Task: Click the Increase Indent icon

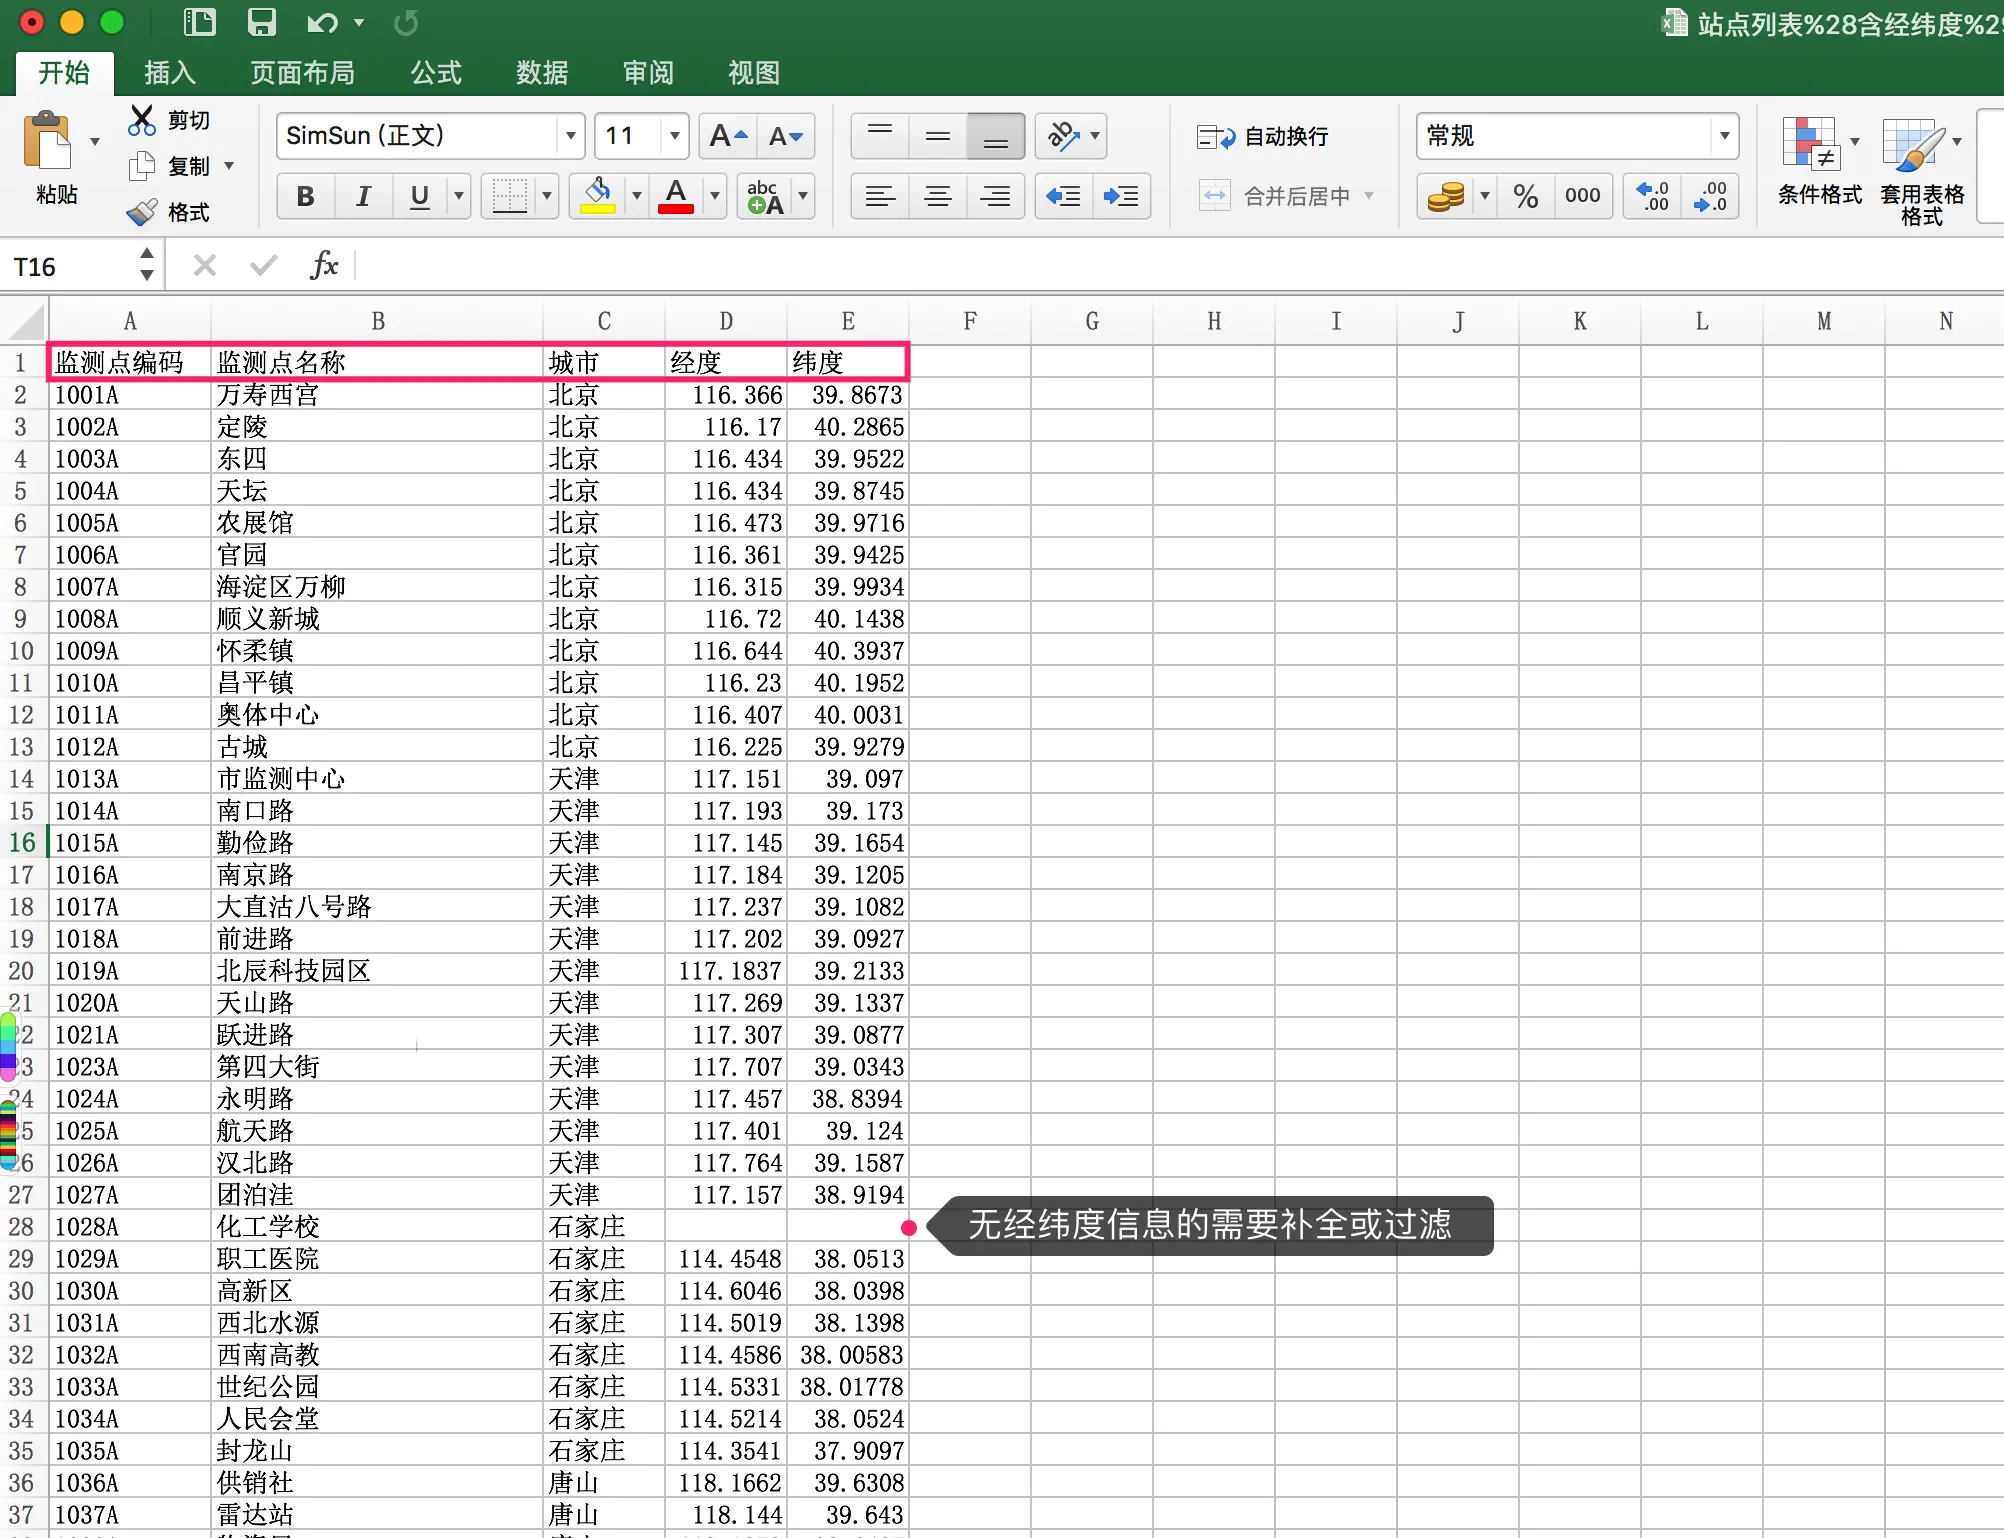Action: tap(1121, 196)
